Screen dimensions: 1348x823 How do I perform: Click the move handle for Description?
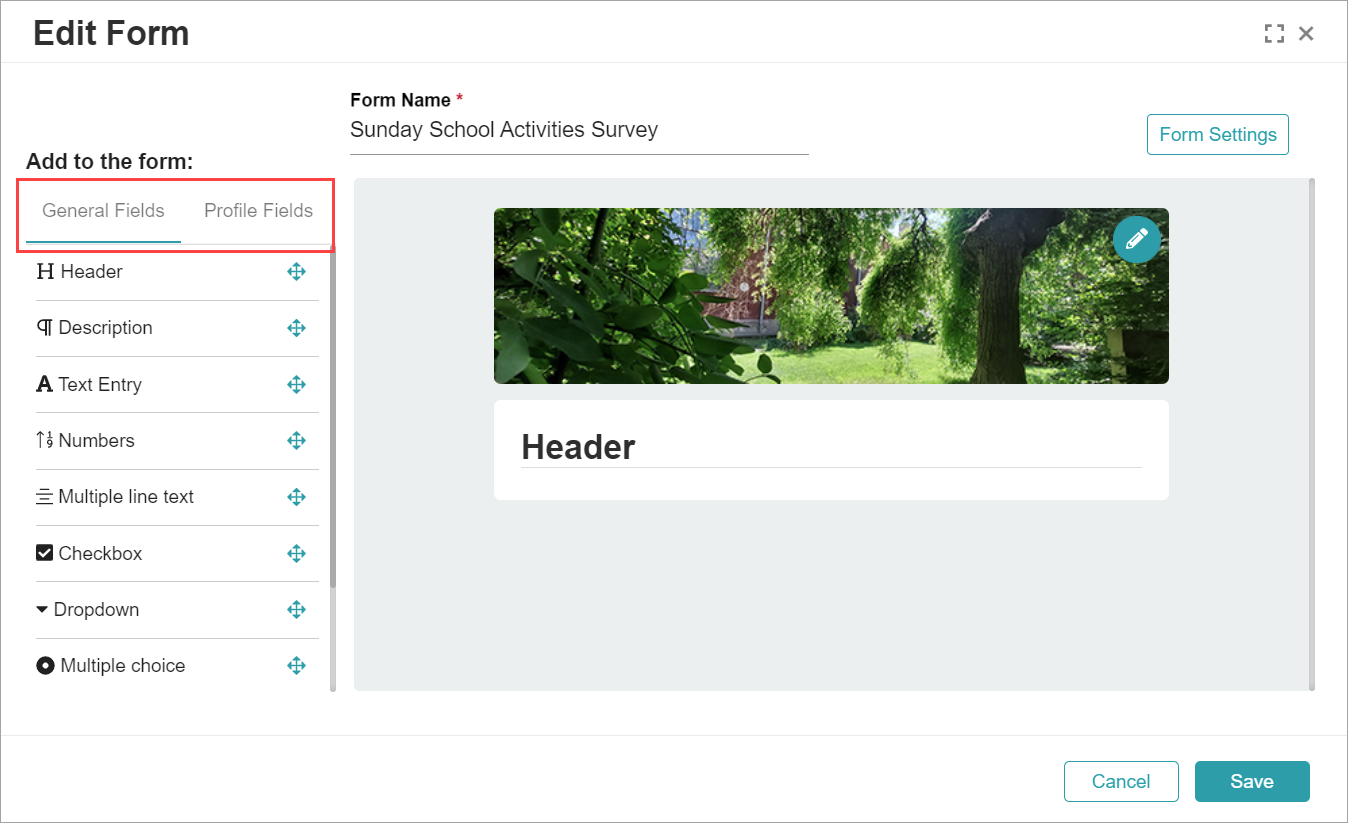tap(296, 328)
